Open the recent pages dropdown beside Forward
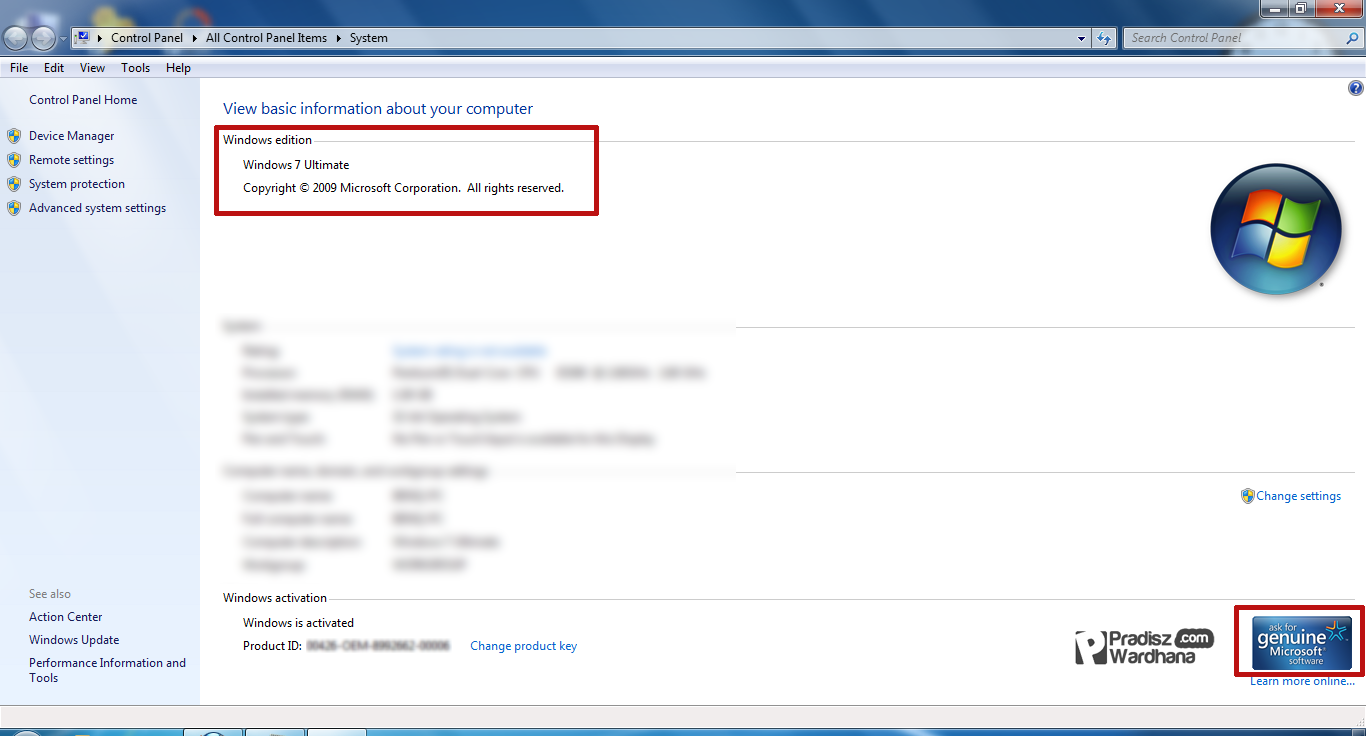Screen dimensions: 1366x736 (63, 39)
